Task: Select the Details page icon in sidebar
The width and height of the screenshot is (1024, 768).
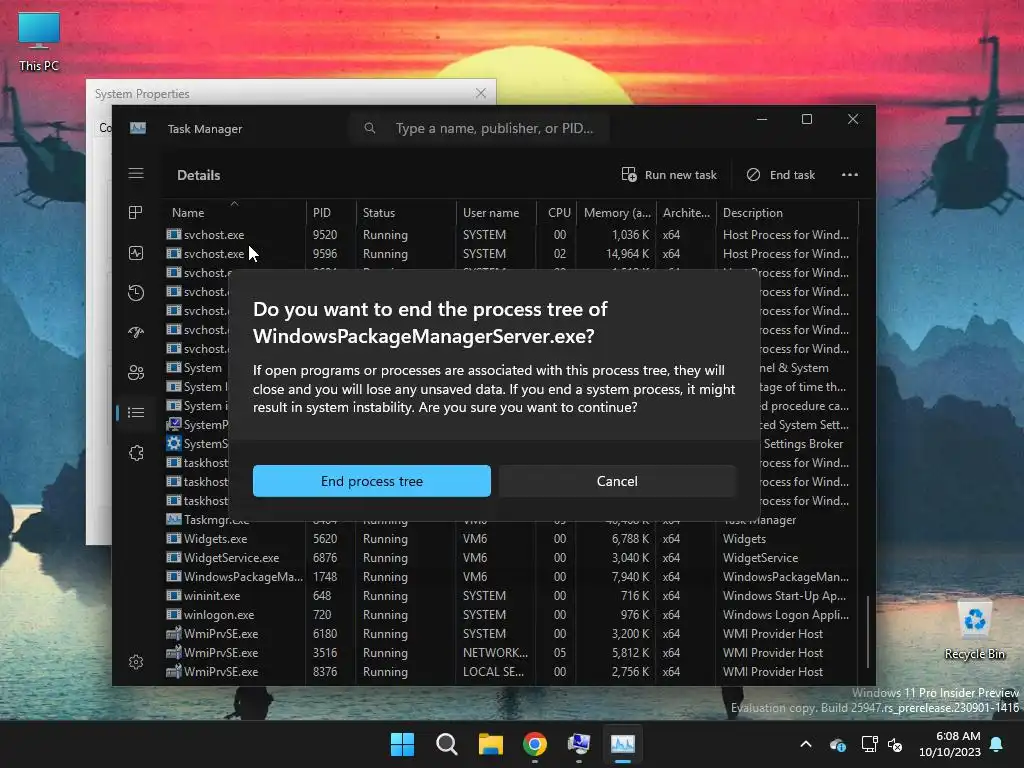Action: [x=136, y=412]
